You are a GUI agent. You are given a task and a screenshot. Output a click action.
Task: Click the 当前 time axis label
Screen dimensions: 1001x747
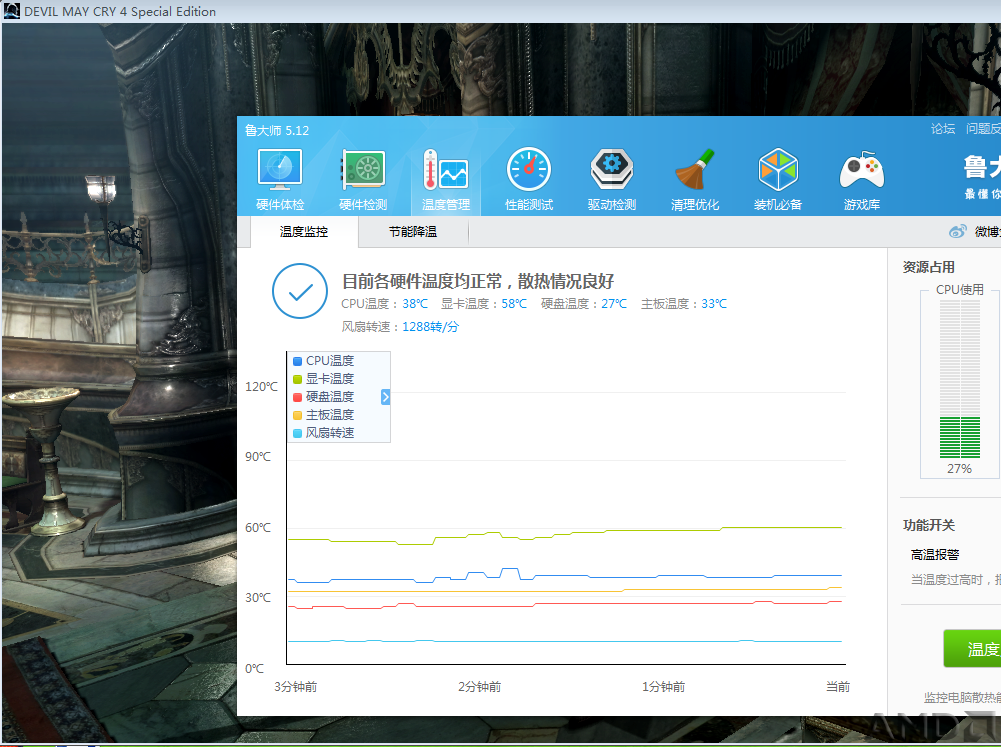(x=838, y=687)
